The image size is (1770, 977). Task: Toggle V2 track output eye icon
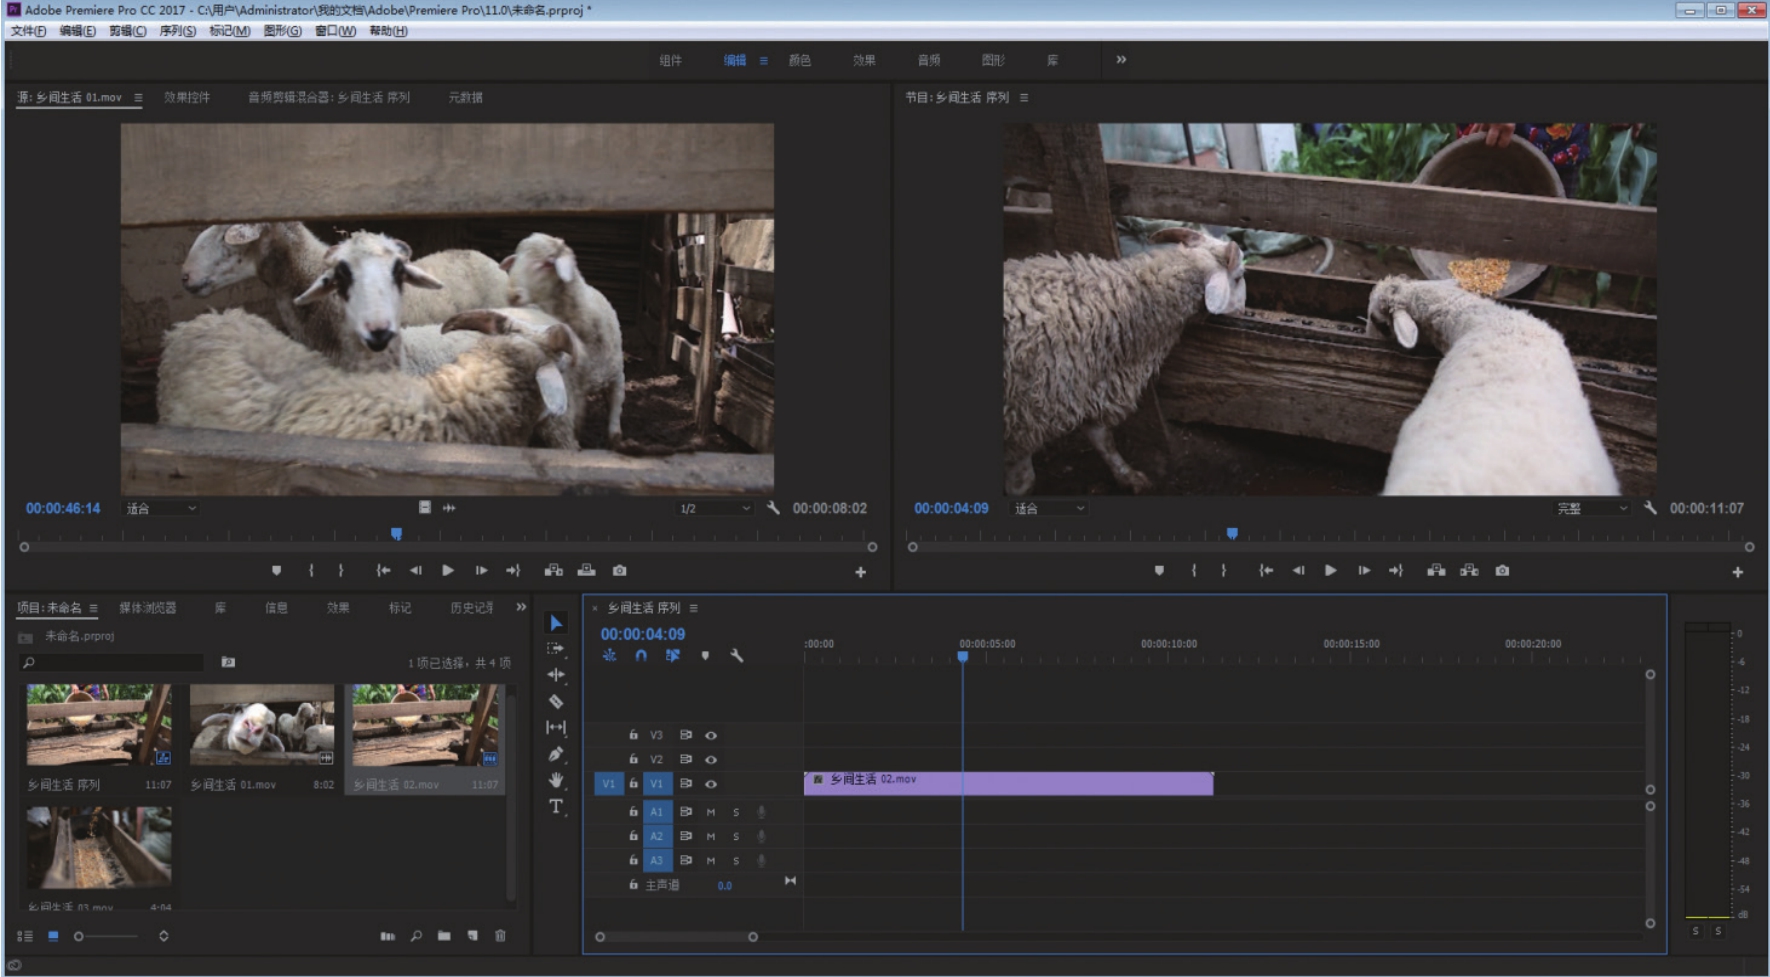click(711, 760)
